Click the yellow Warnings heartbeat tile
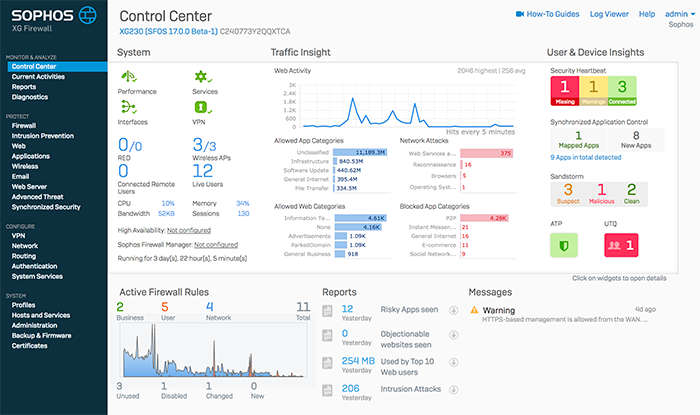The image size is (700, 415). pyautogui.click(x=593, y=91)
